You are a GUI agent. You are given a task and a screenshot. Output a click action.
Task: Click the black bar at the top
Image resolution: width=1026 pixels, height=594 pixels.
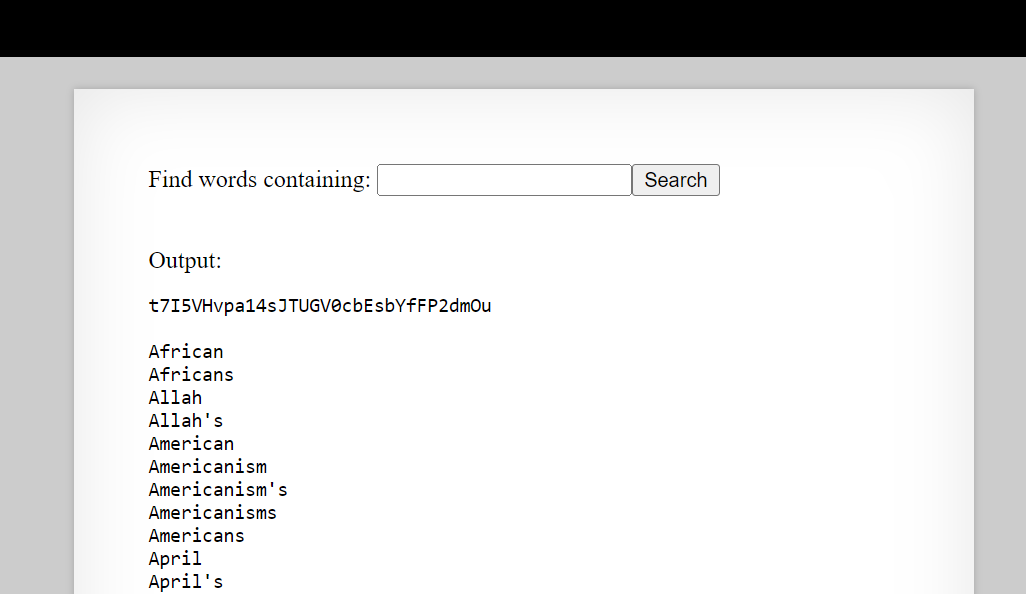click(x=513, y=28)
